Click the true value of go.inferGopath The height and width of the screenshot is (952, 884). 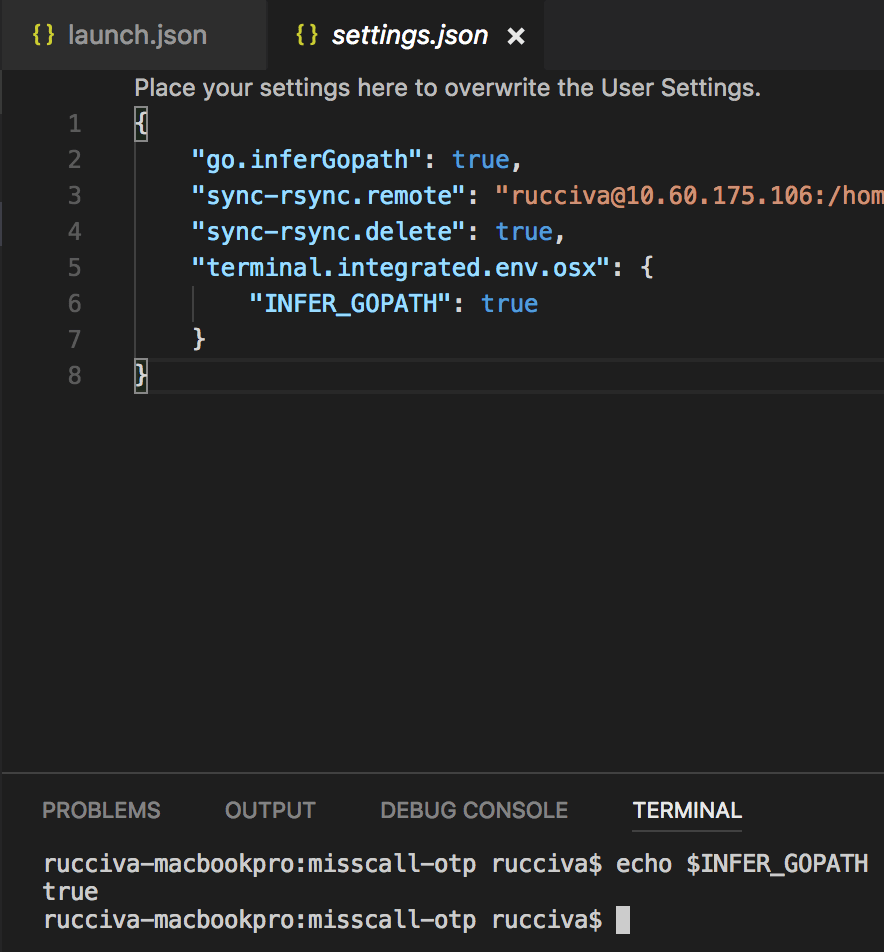tap(481, 160)
